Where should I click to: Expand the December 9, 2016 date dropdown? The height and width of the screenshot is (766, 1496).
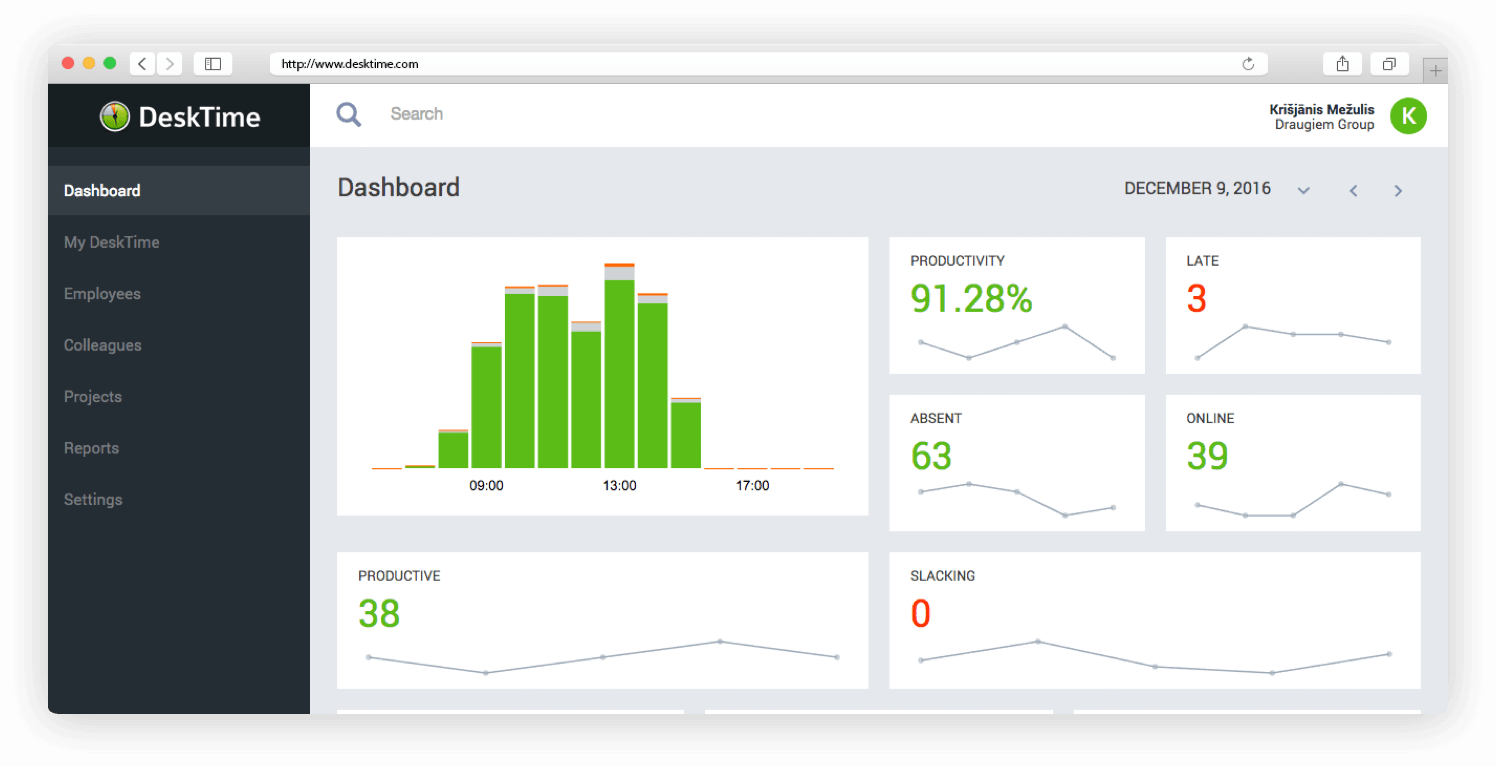coord(1303,190)
